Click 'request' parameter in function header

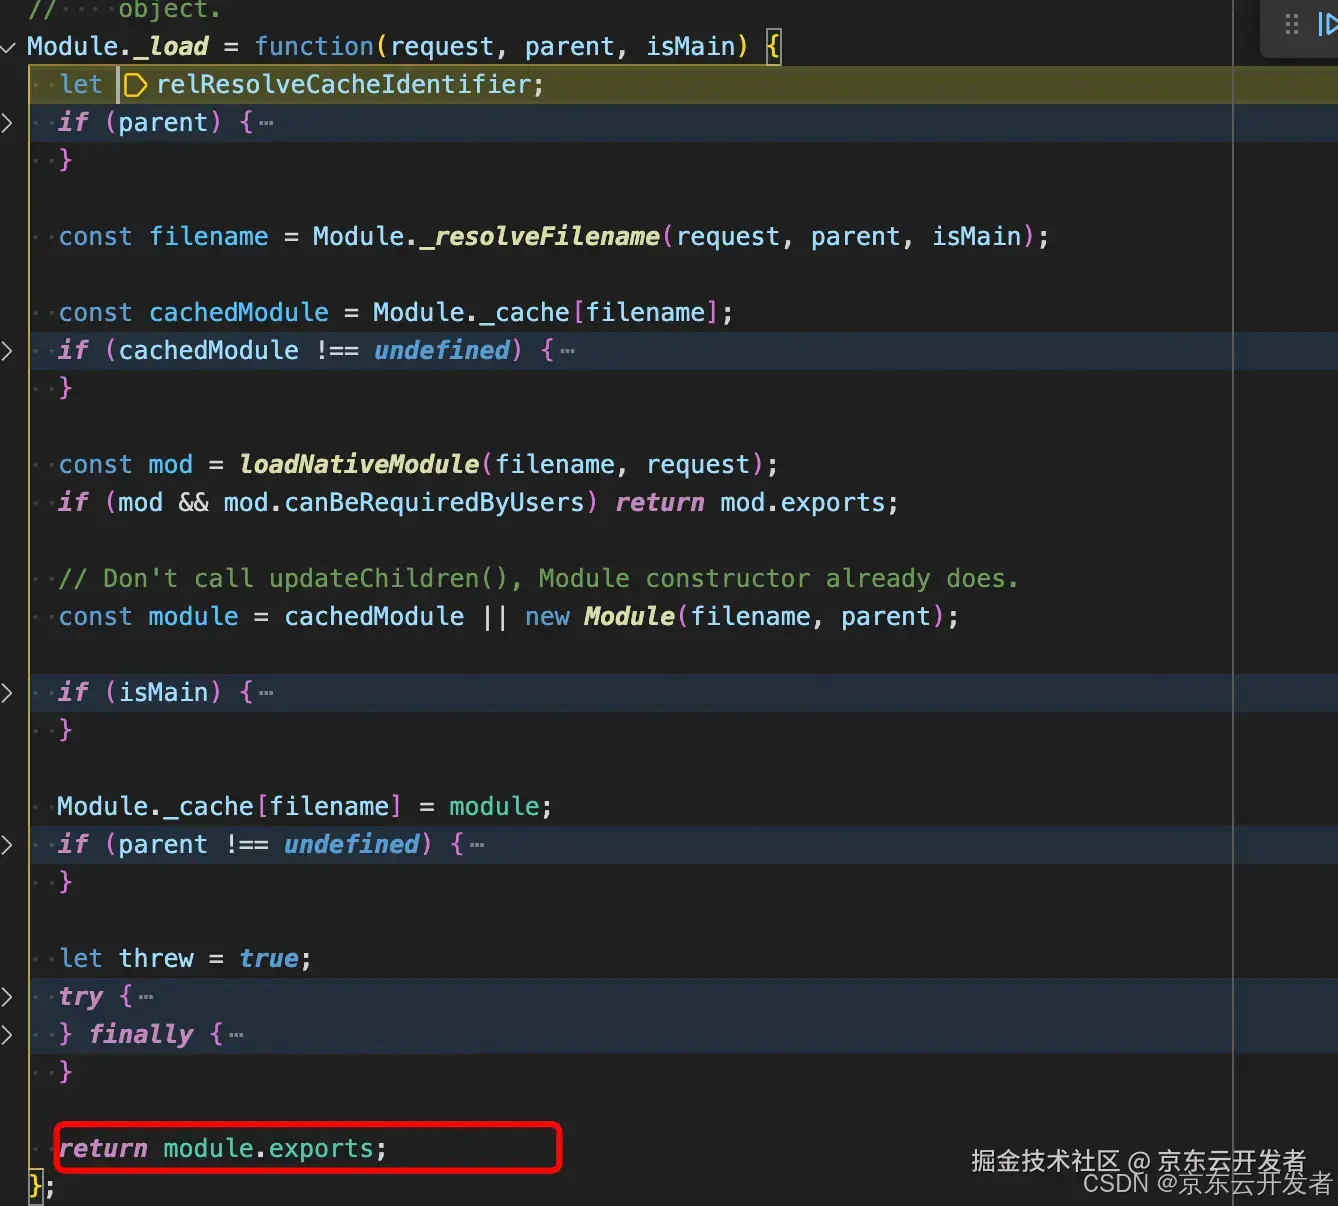click(x=442, y=47)
